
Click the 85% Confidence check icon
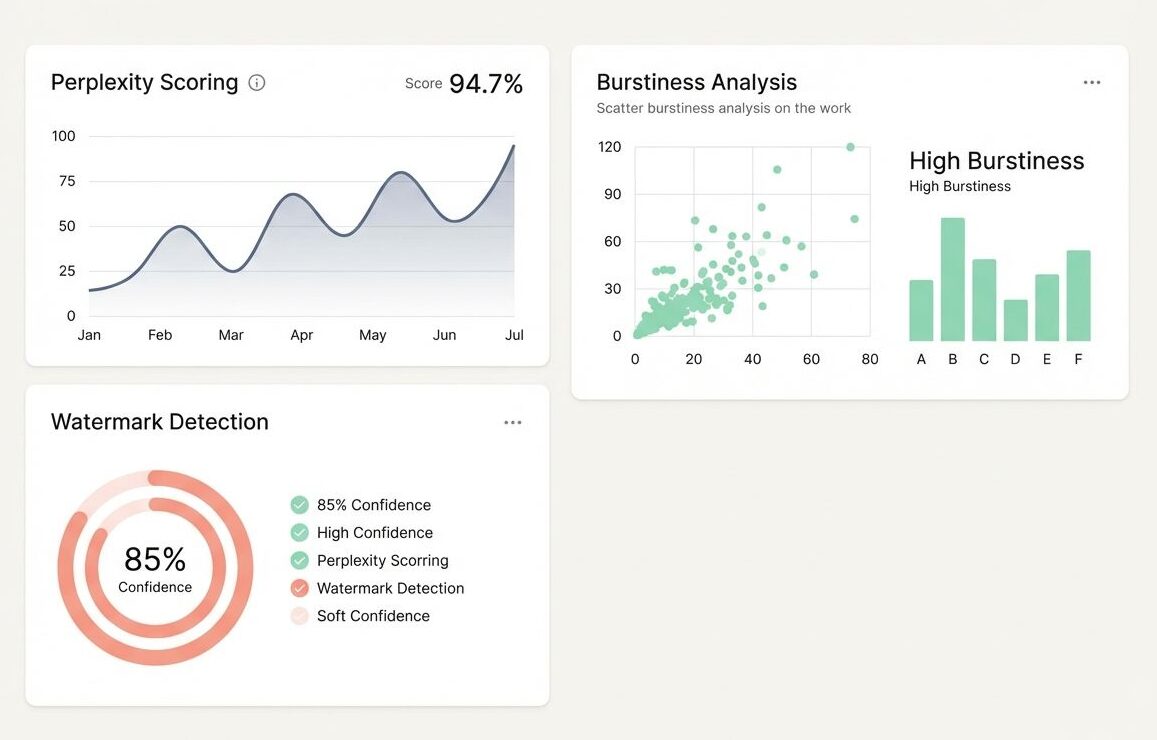[x=299, y=505]
